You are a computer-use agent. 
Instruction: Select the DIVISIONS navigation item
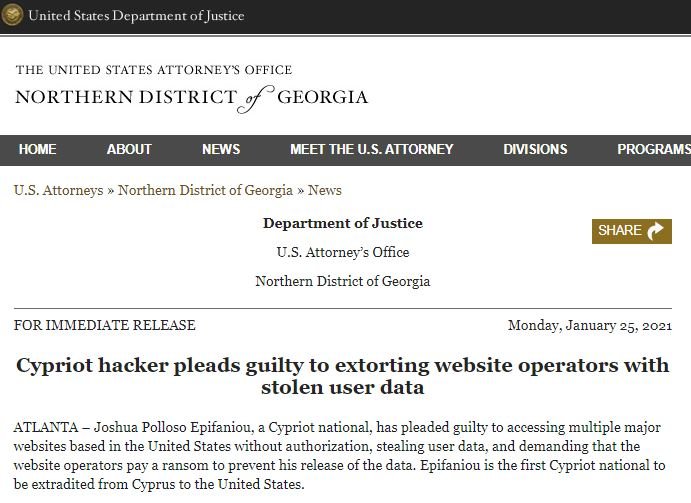(535, 149)
